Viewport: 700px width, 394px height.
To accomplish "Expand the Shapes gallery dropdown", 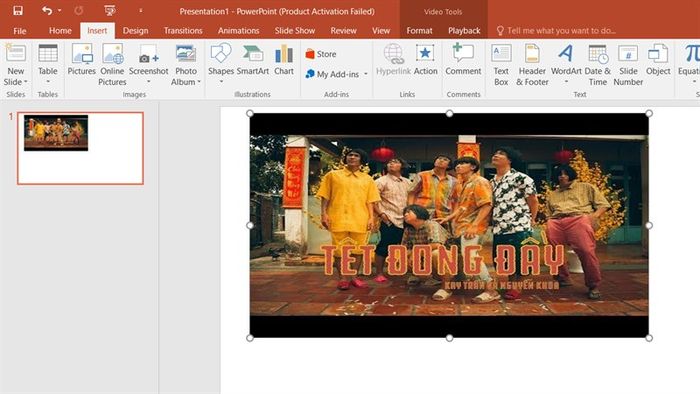I will pyautogui.click(x=221, y=82).
